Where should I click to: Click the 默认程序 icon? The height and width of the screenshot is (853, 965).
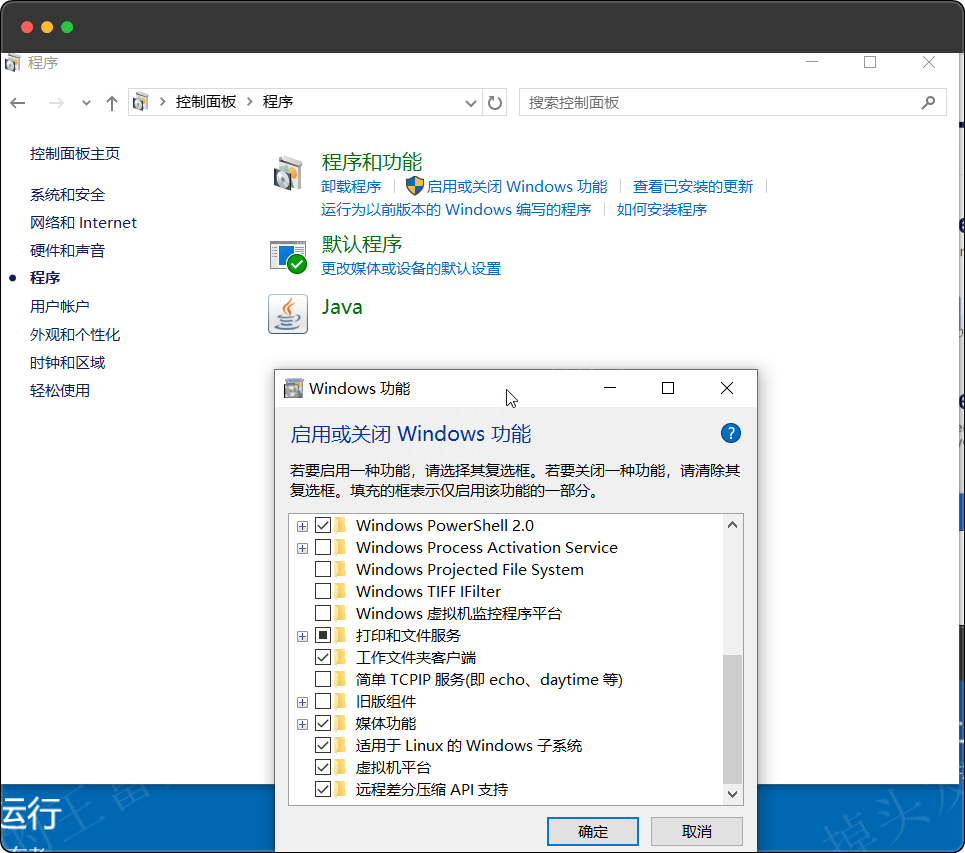288,257
